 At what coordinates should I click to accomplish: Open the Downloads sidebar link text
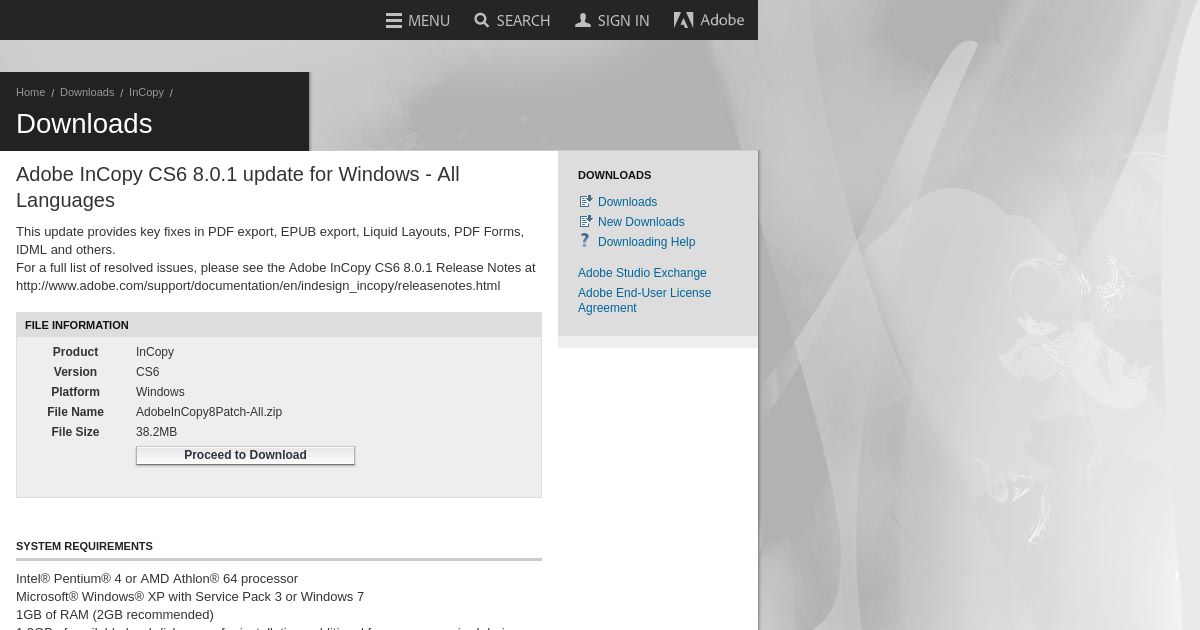627,202
